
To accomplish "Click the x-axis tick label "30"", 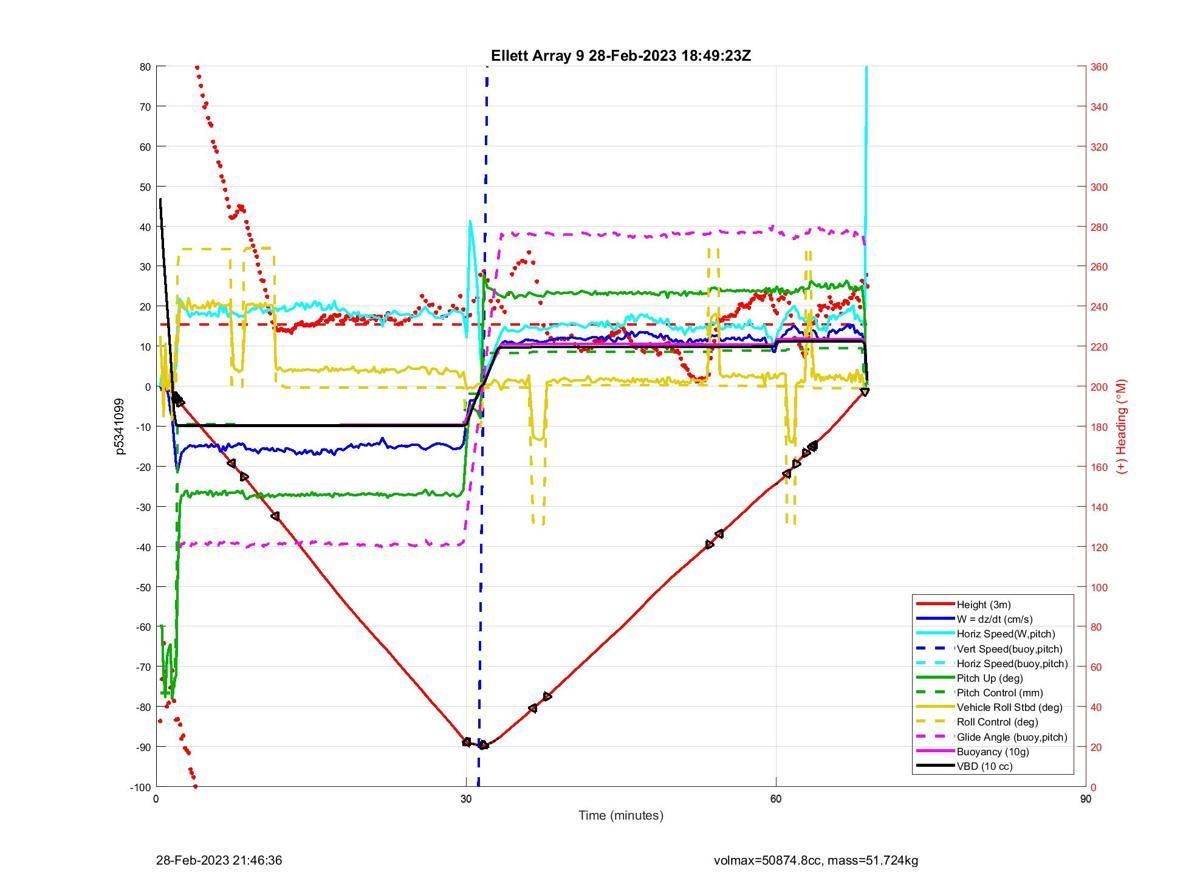I will point(466,799).
